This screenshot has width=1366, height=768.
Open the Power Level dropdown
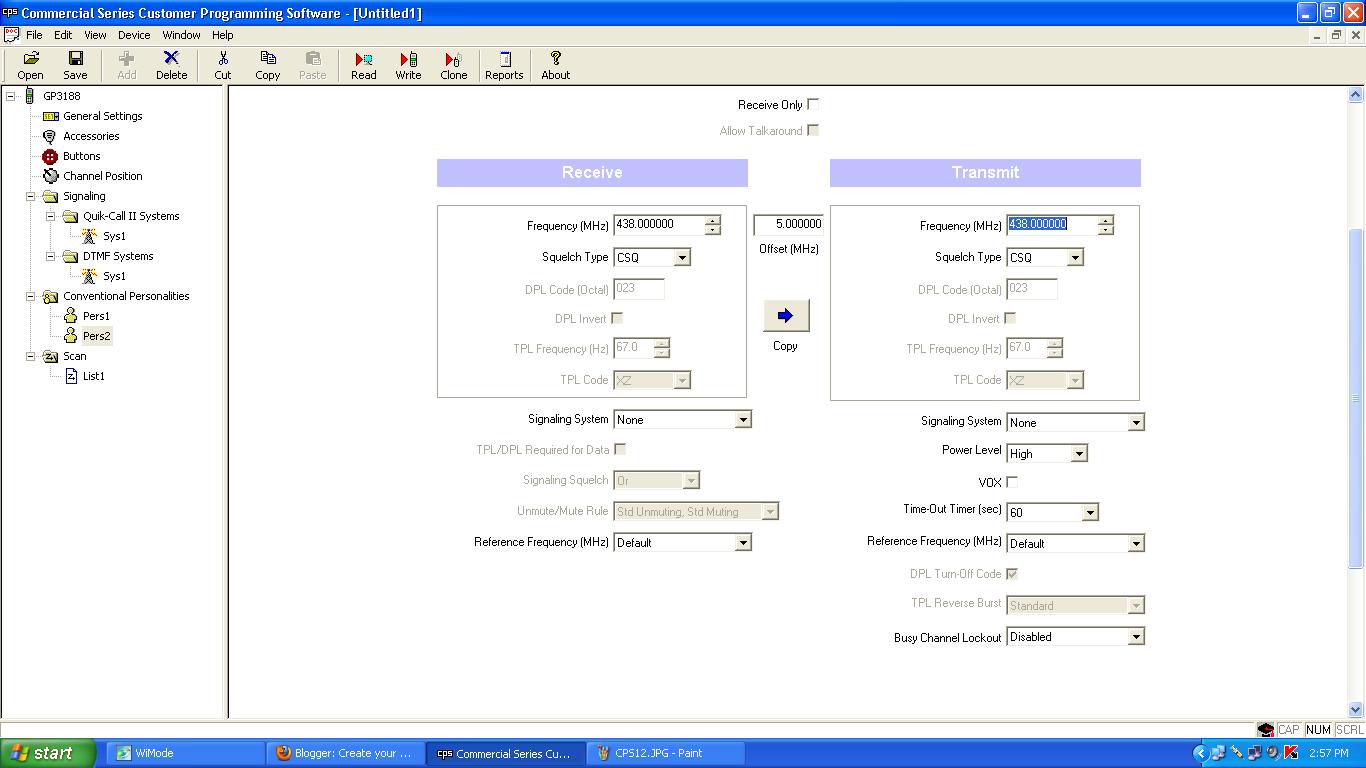tap(1078, 454)
